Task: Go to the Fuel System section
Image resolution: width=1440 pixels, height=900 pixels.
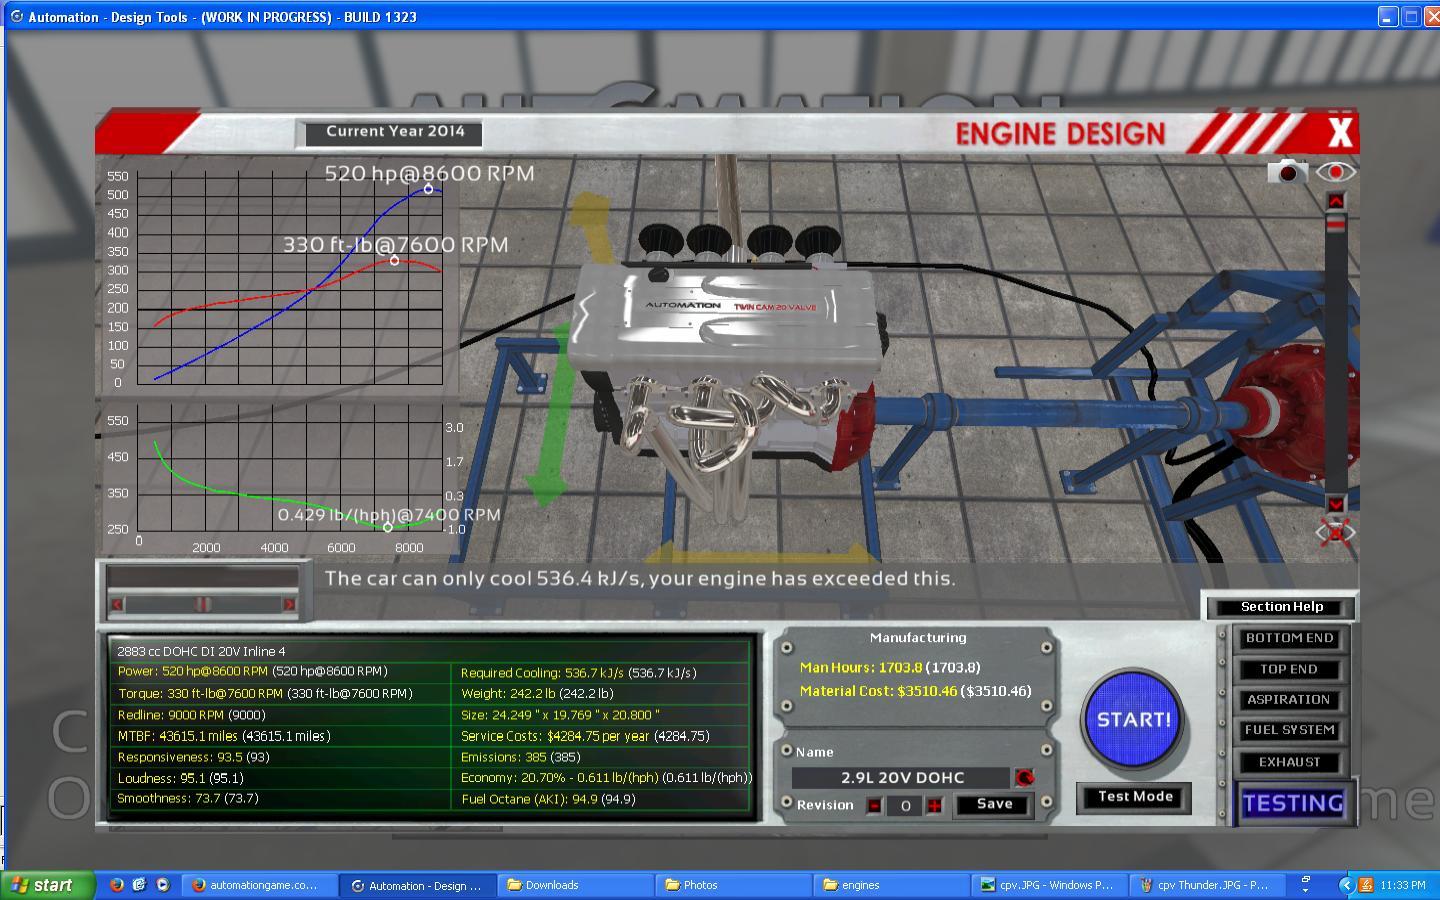Action: (x=1288, y=731)
